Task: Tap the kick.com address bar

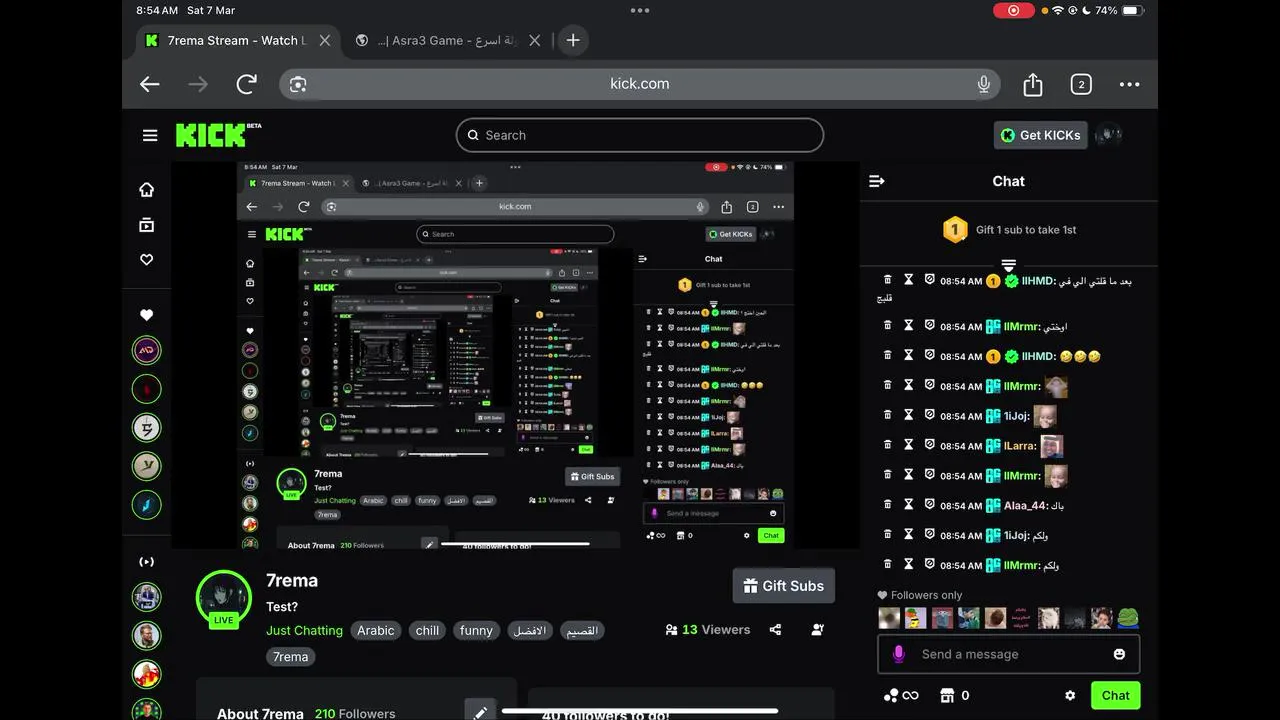Action: point(640,84)
